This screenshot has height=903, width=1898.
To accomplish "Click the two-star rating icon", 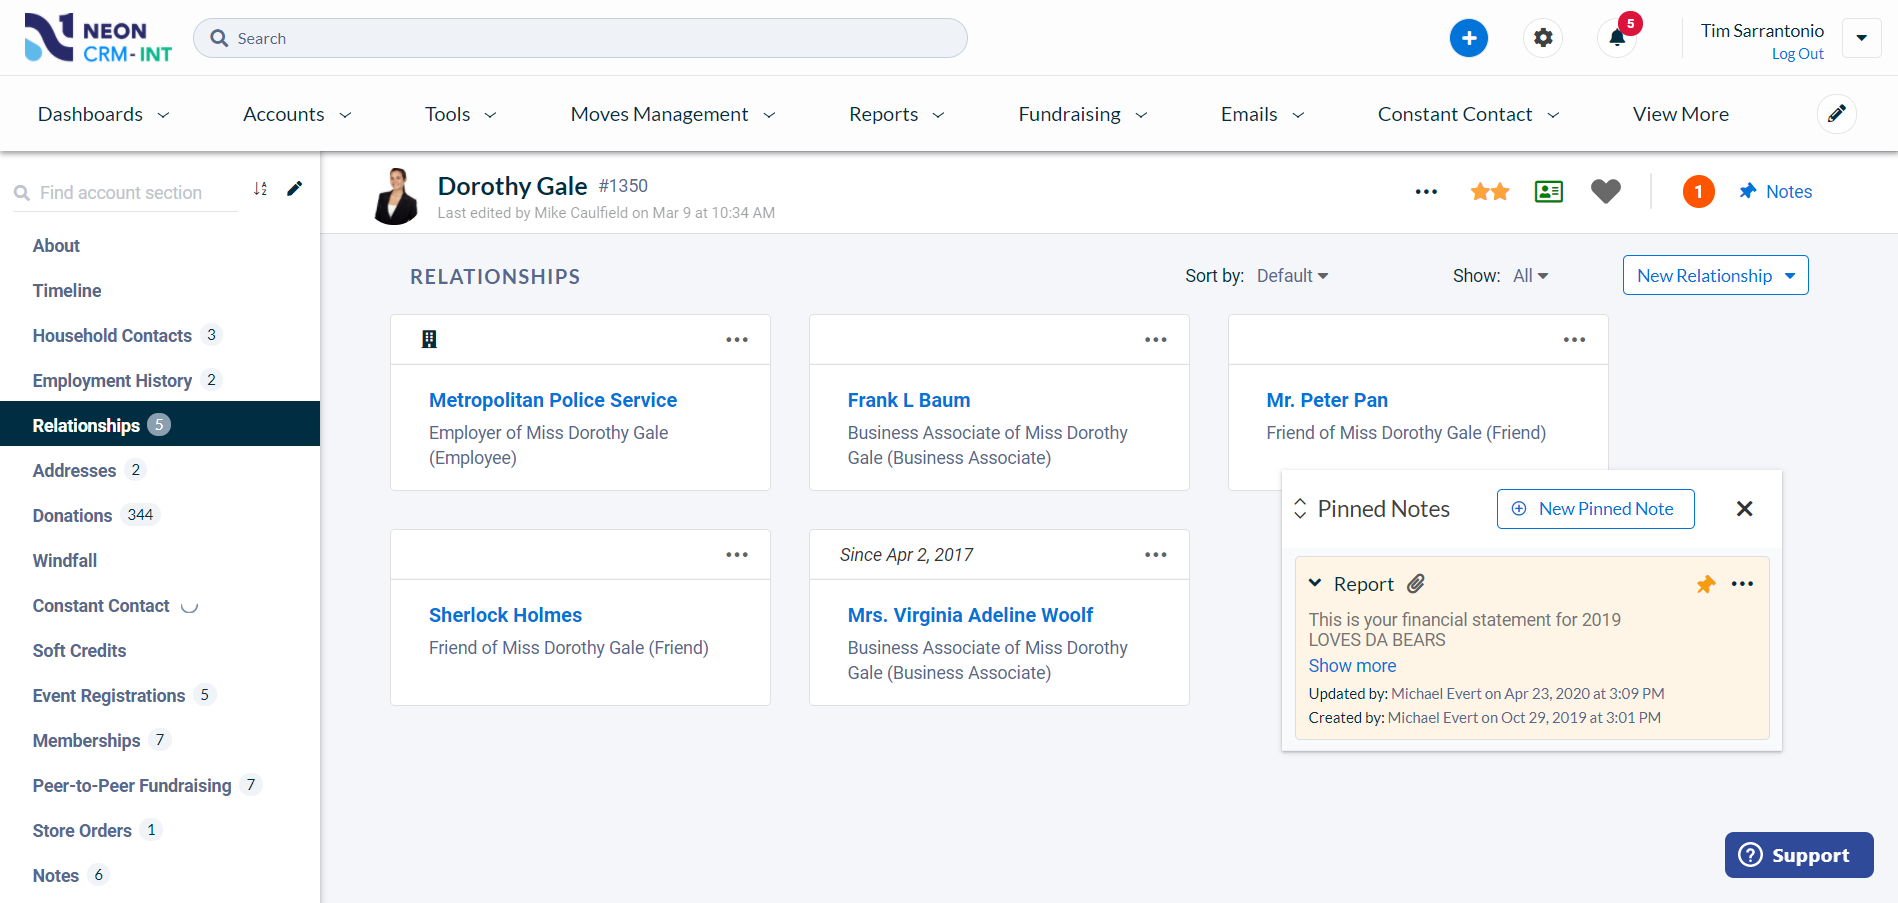I will tap(1489, 191).
